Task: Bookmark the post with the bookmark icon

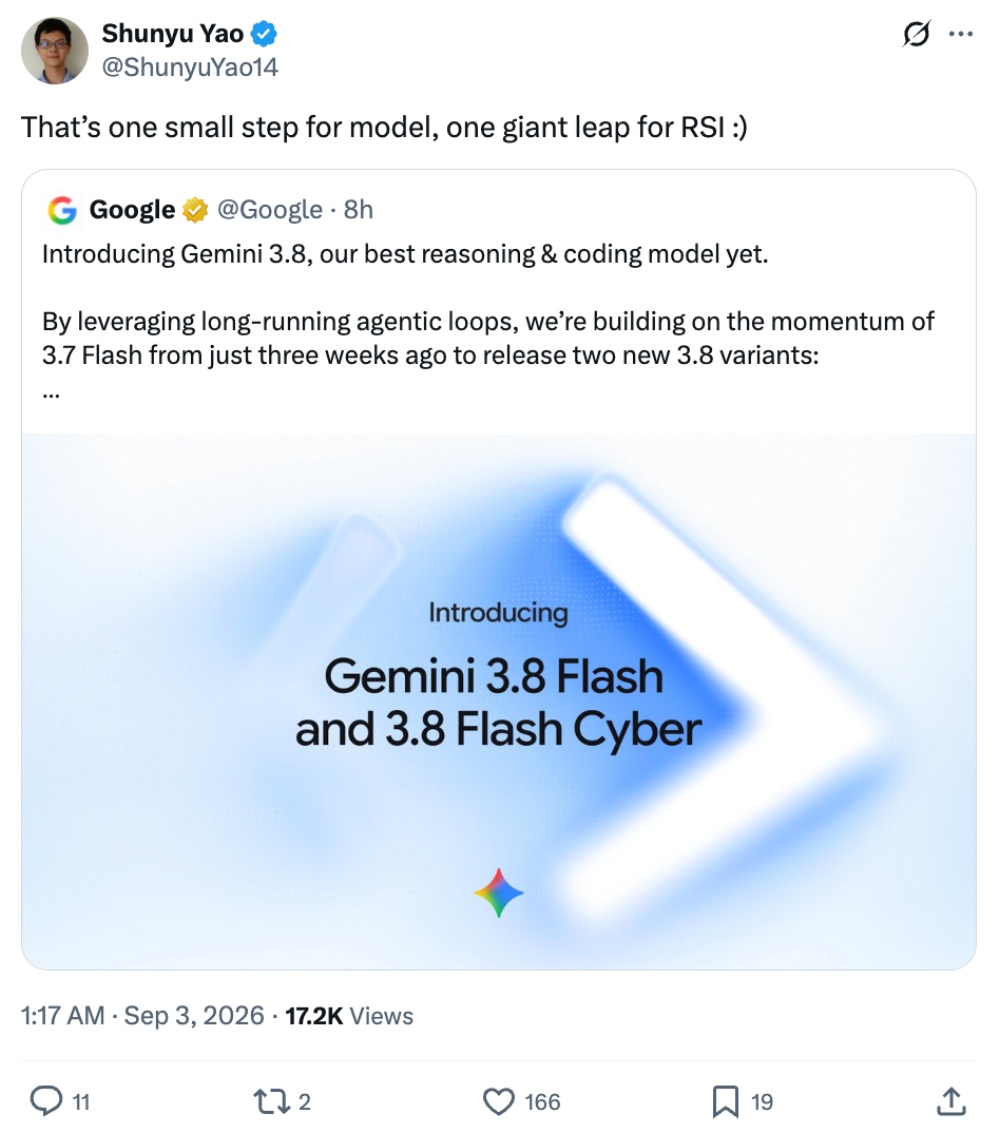Action: click(725, 1101)
